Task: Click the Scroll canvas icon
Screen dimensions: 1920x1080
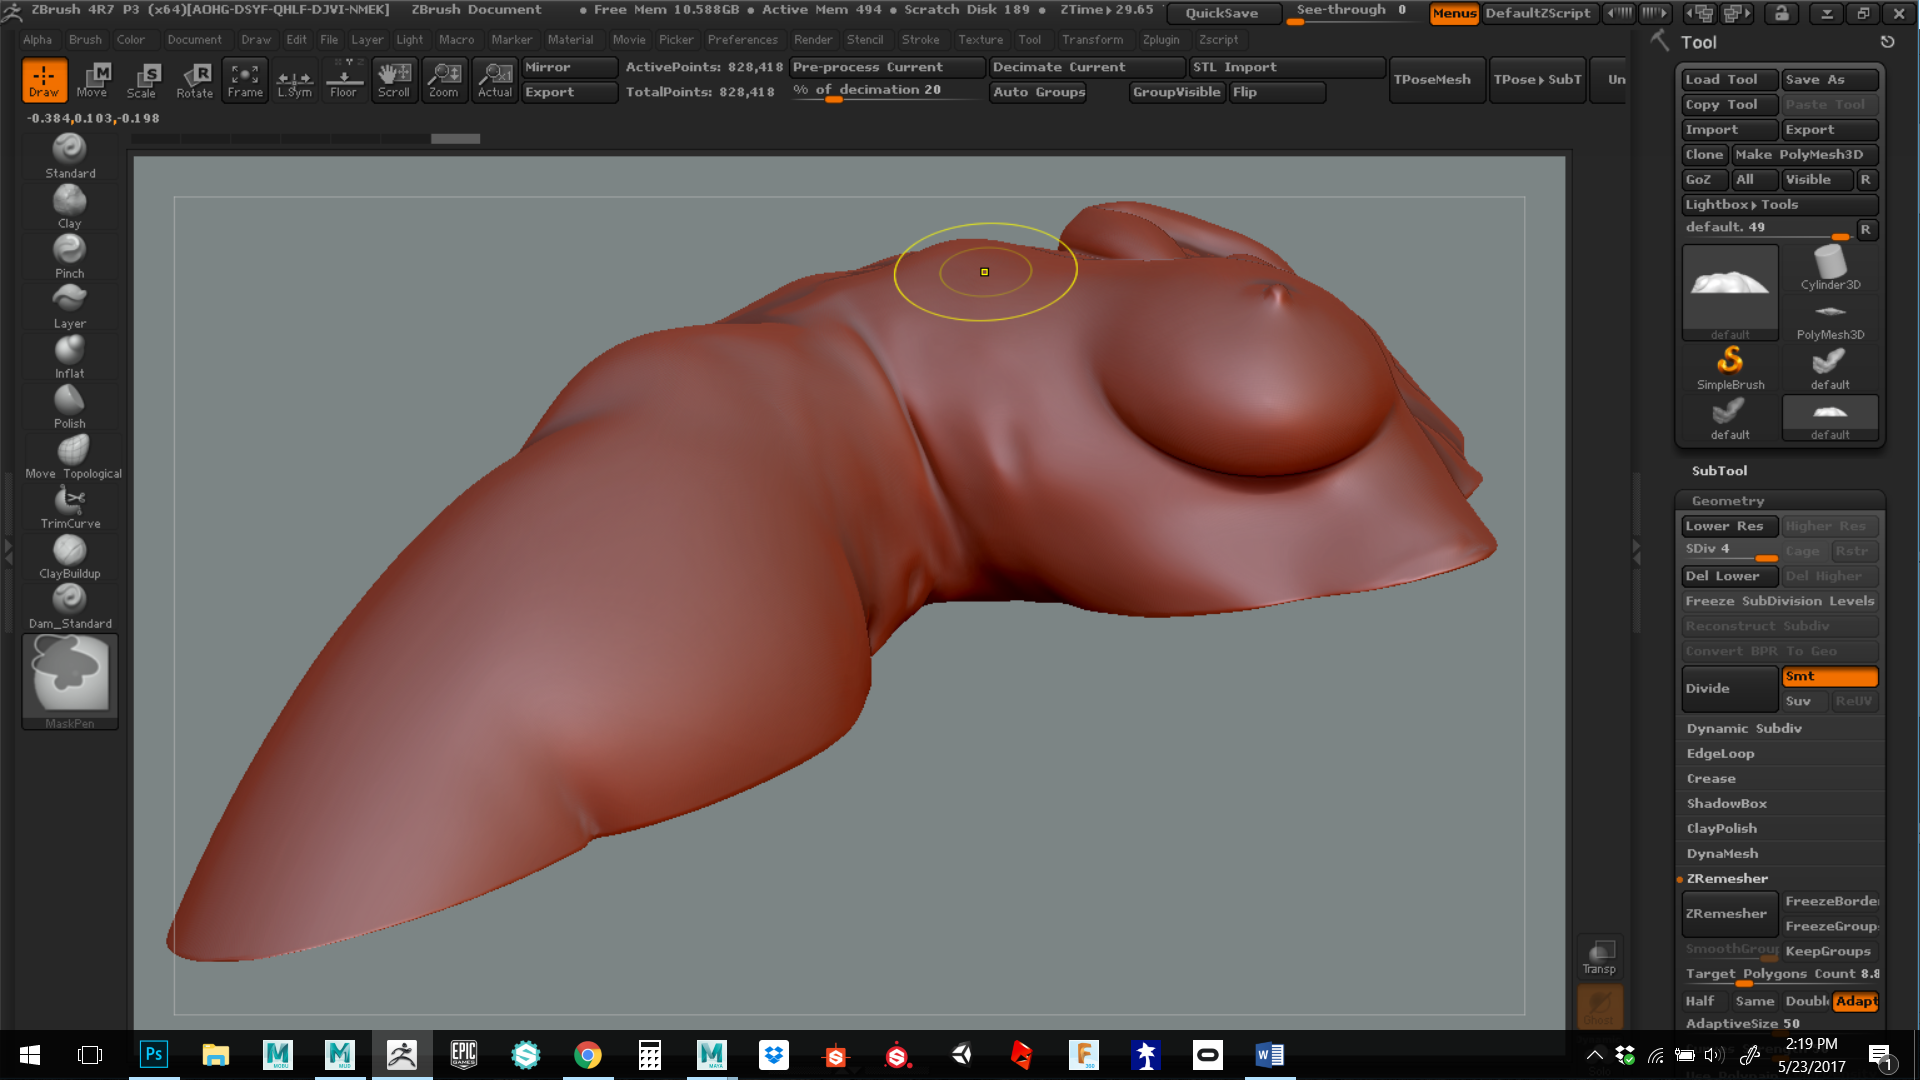Action: pyautogui.click(x=394, y=80)
